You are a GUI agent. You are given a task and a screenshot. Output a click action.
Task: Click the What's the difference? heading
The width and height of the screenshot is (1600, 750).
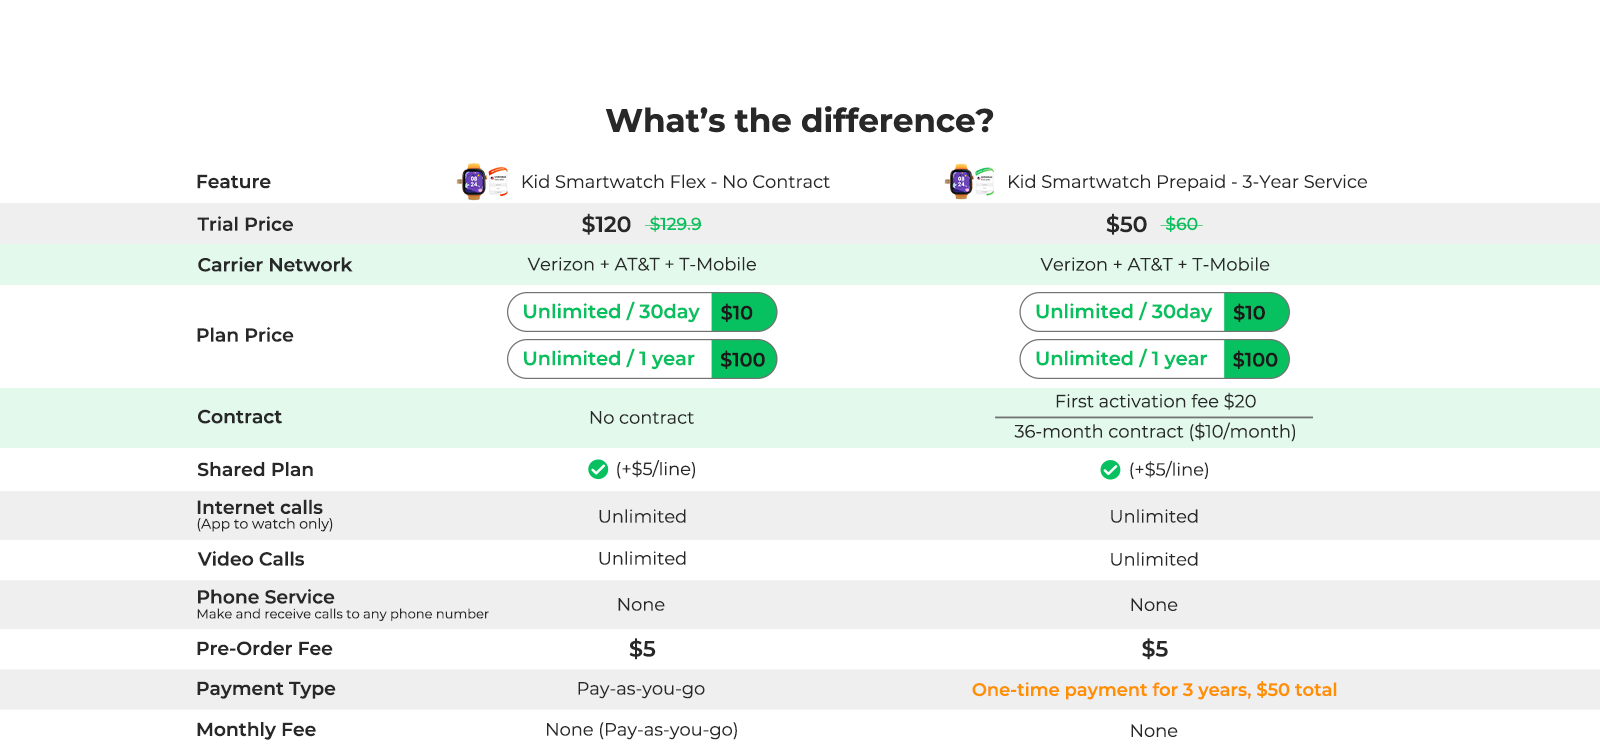click(800, 121)
